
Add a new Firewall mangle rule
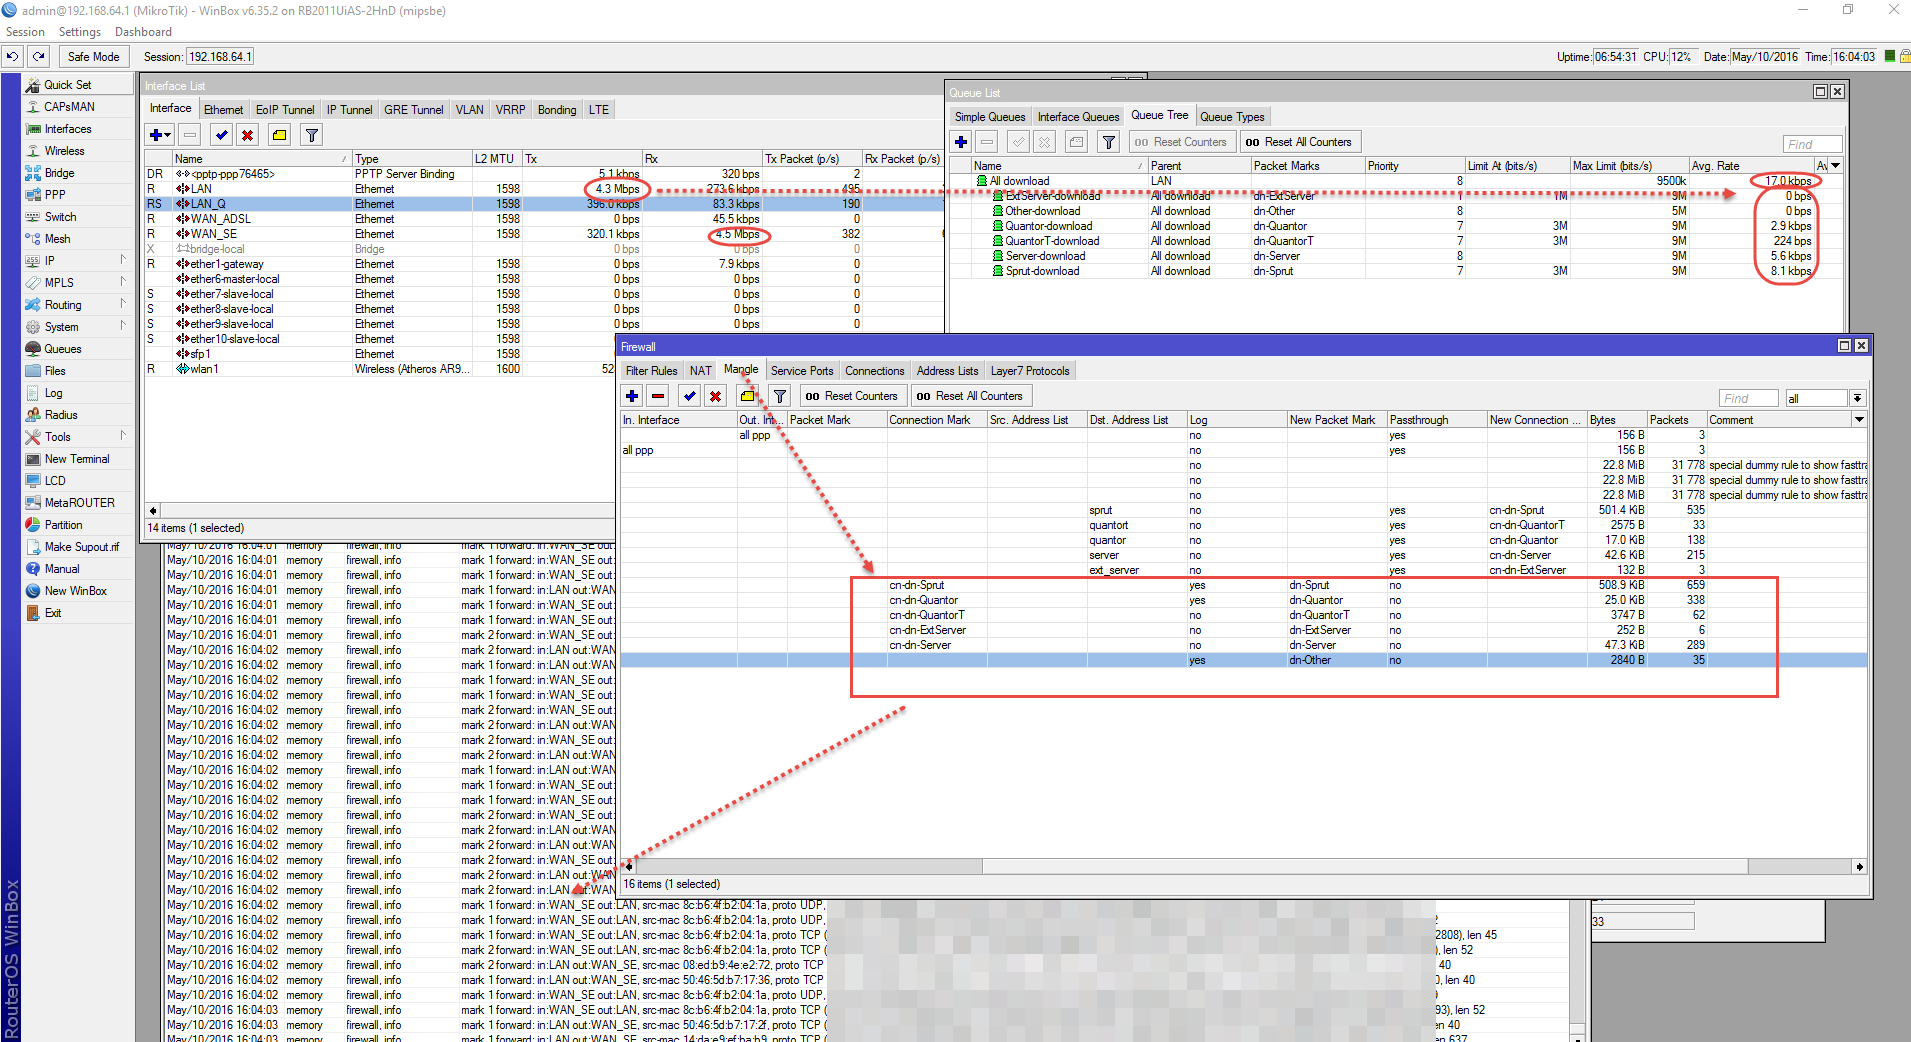click(x=632, y=396)
